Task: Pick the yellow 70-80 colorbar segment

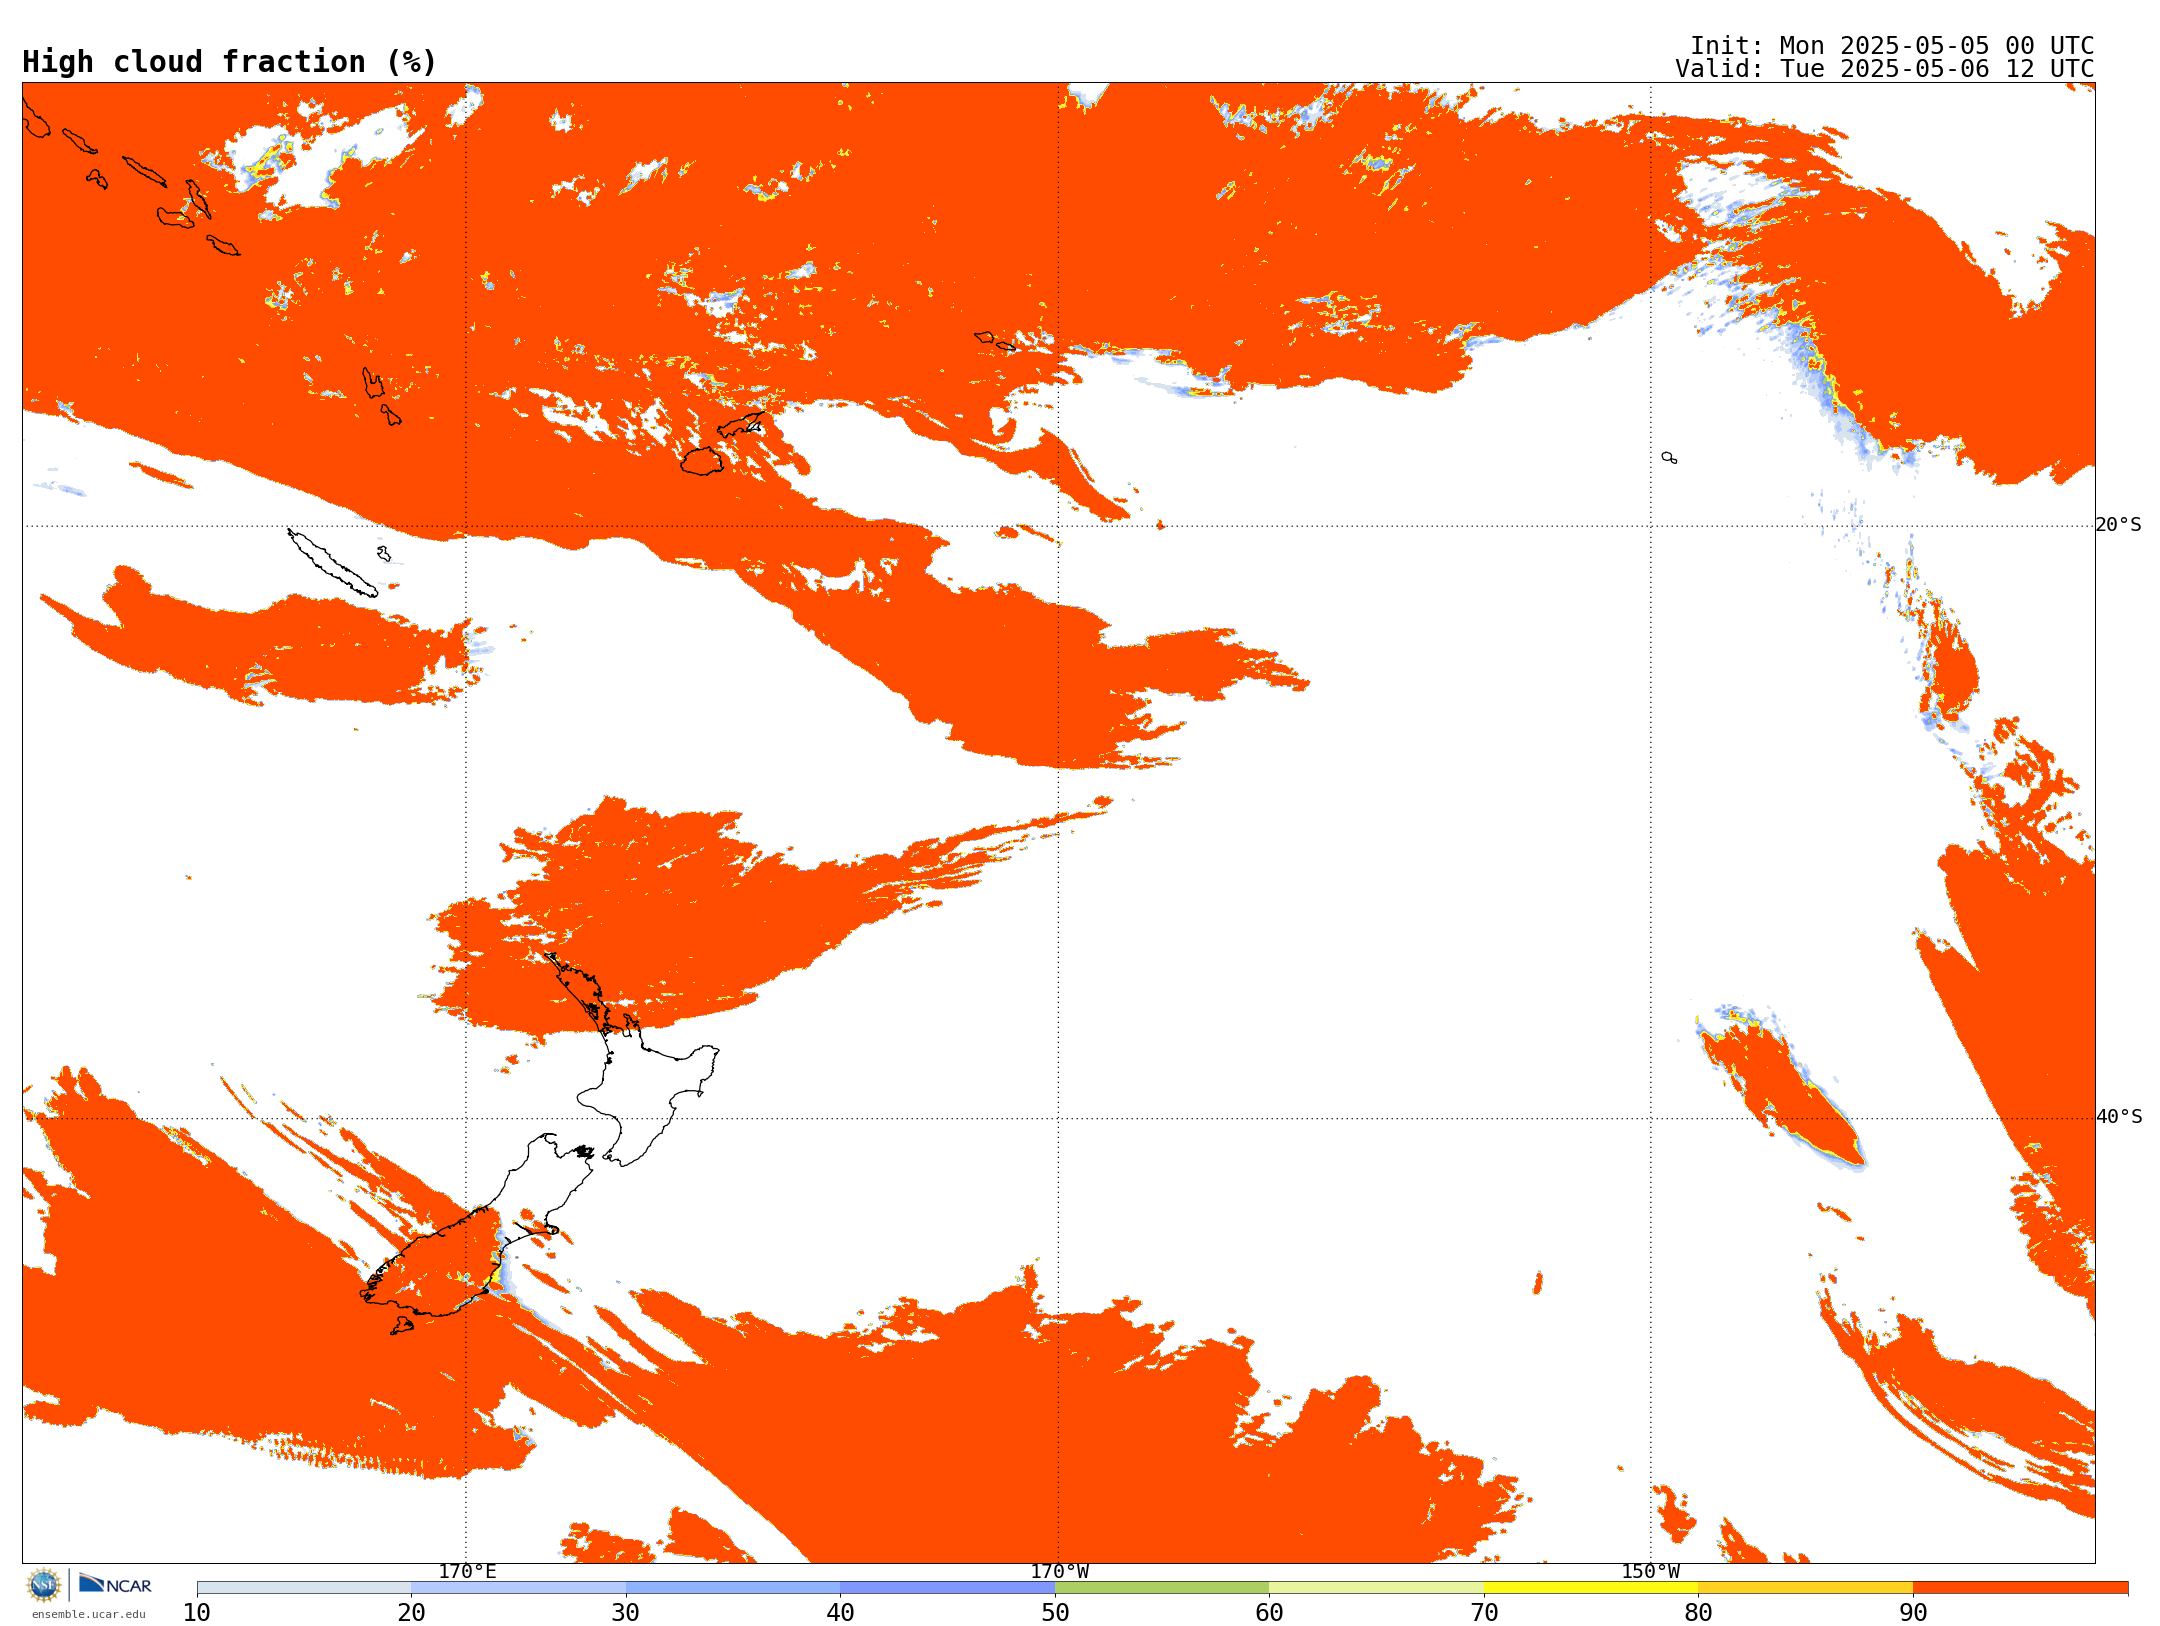Action: click(x=1591, y=1588)
